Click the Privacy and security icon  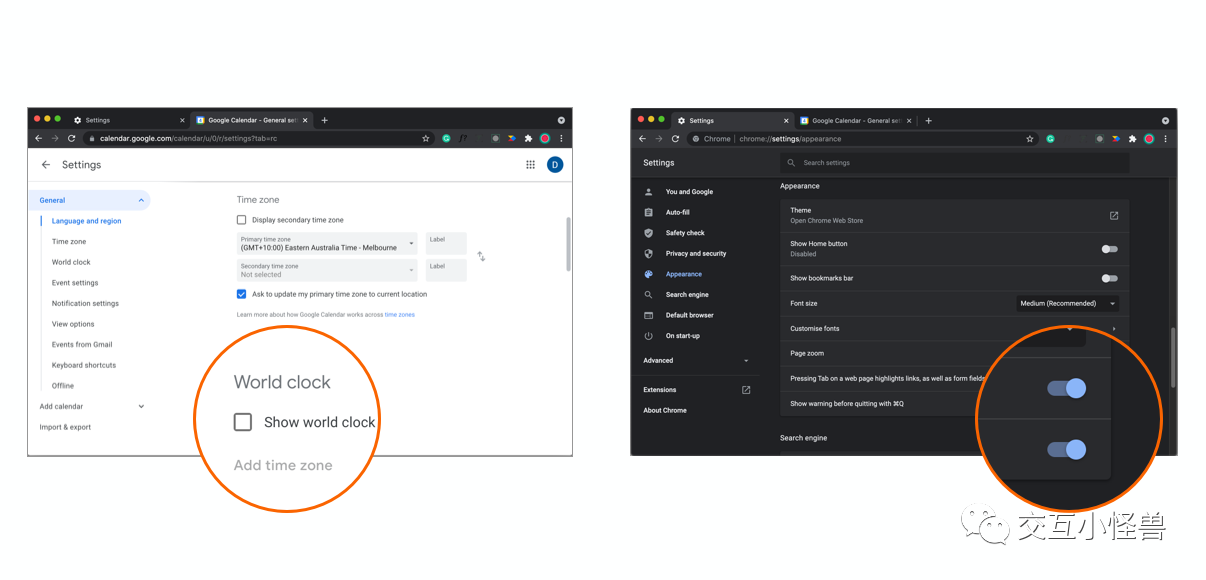coord(648,253)
